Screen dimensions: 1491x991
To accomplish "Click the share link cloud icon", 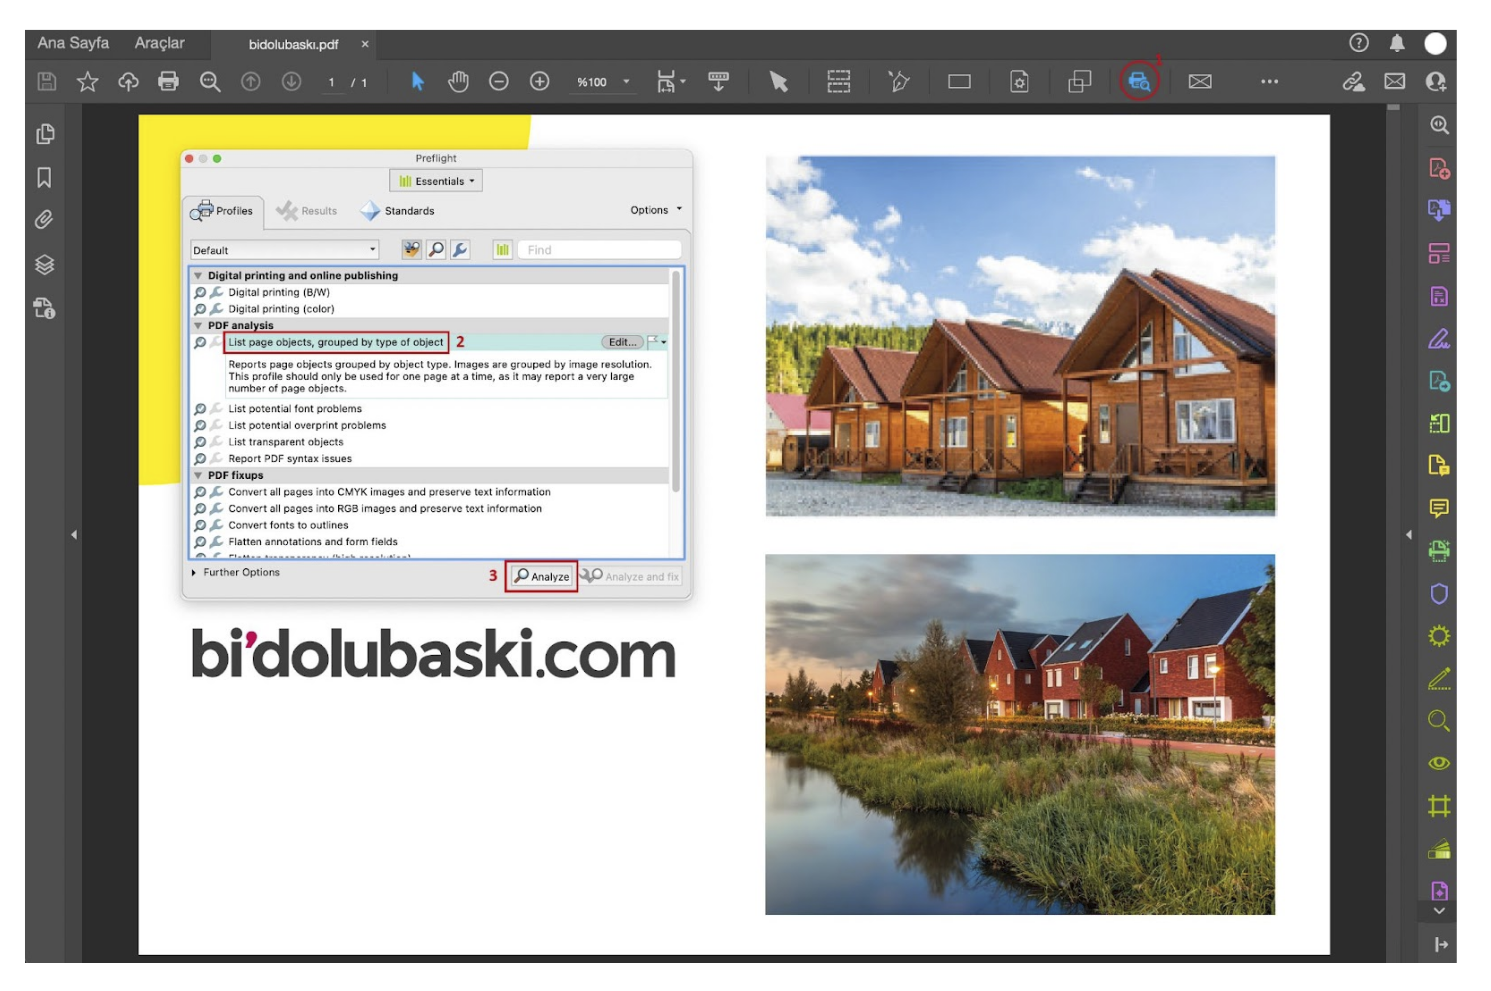I will coord(1354,82).
